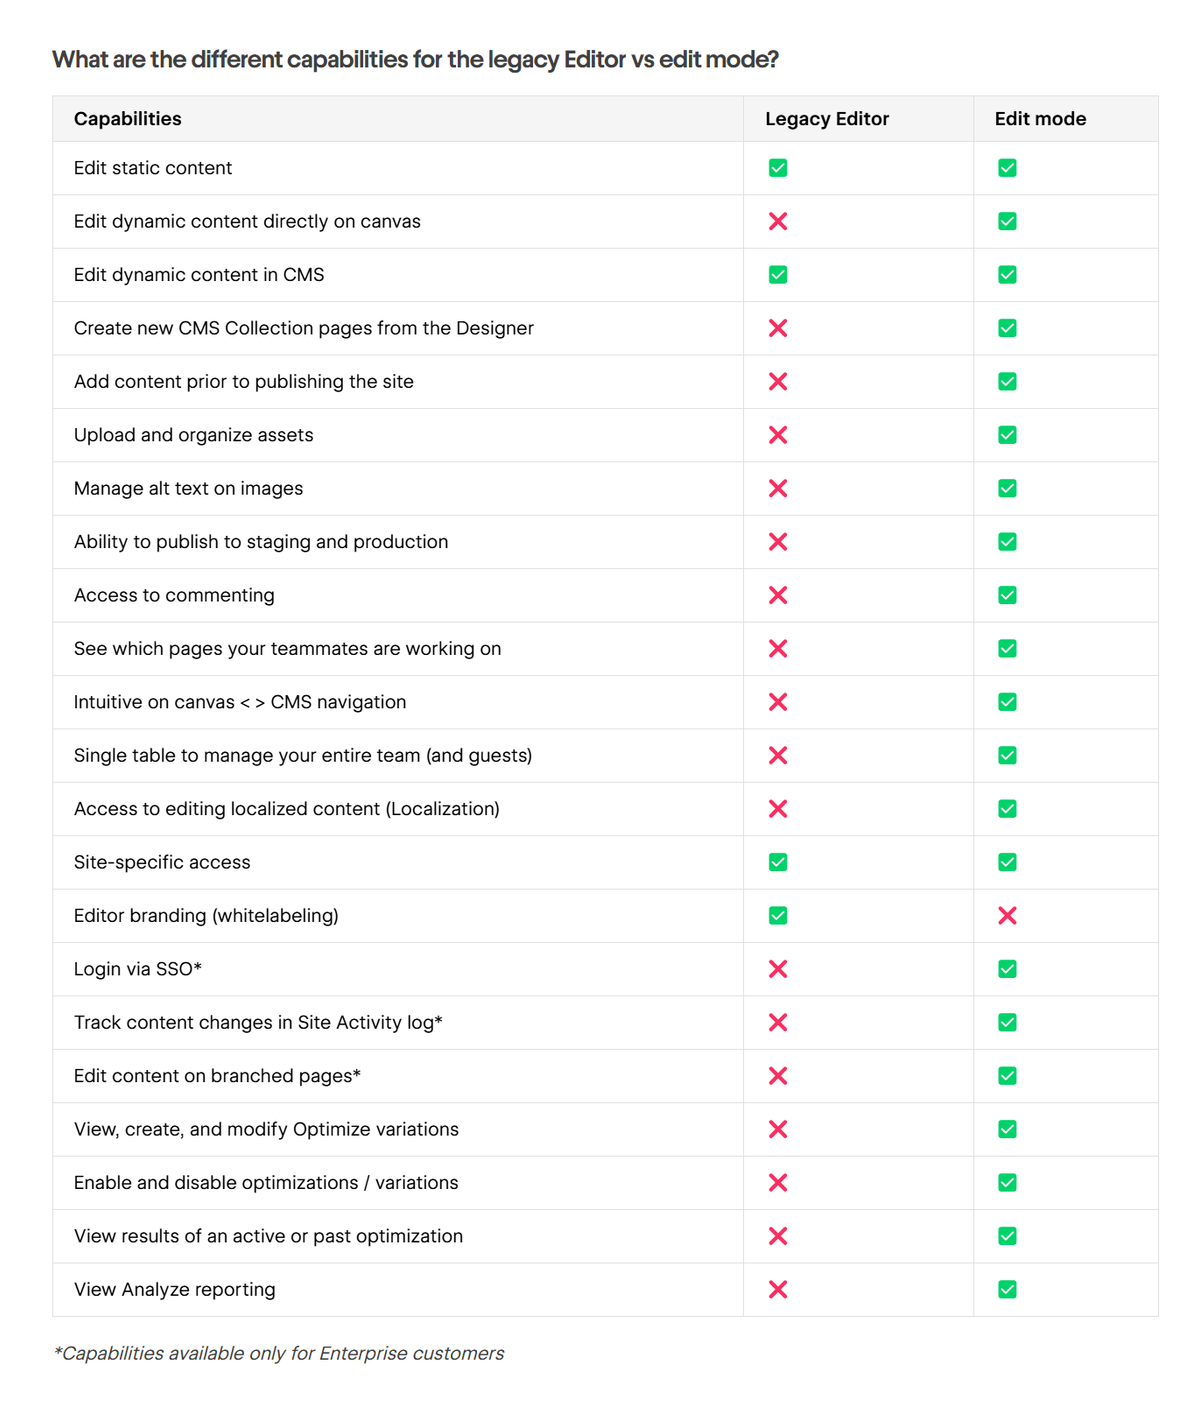Click red X for Edit dynamic content directly on canvas
Screen dimensions: 1200x1407
778,221
